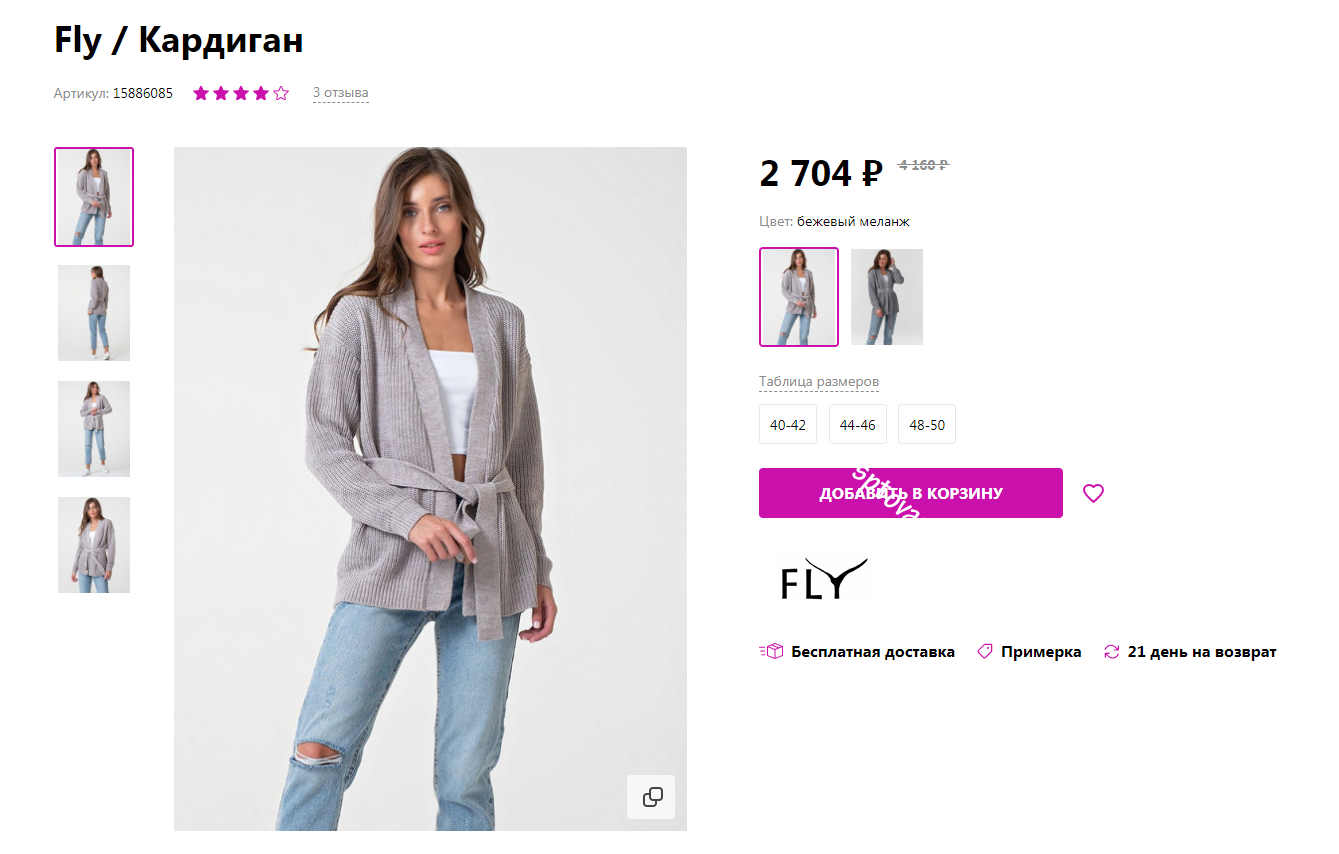Click the return arrows icon near 21 день
Image resolution: width=1339 pixels, height=854 pixels.
pos(1111,650)
